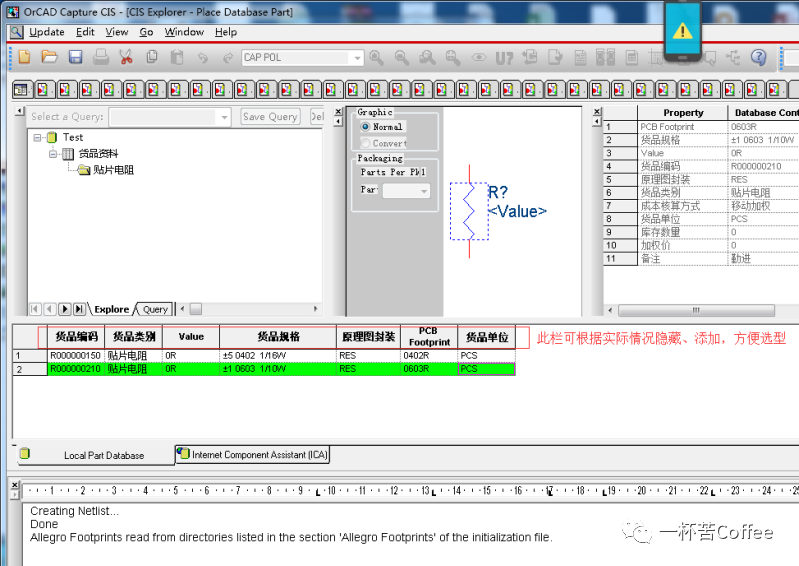Viewport: 799px width, 566px height.
Task: Click the Zoom In magnifier icon
Action: point(377,58)
